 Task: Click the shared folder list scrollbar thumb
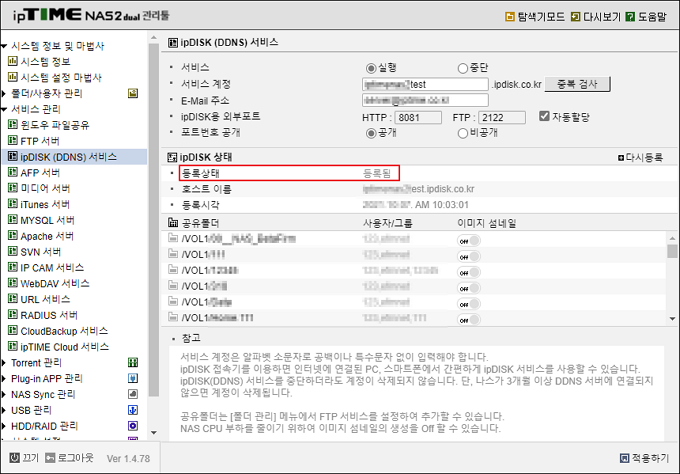point(672,251)
